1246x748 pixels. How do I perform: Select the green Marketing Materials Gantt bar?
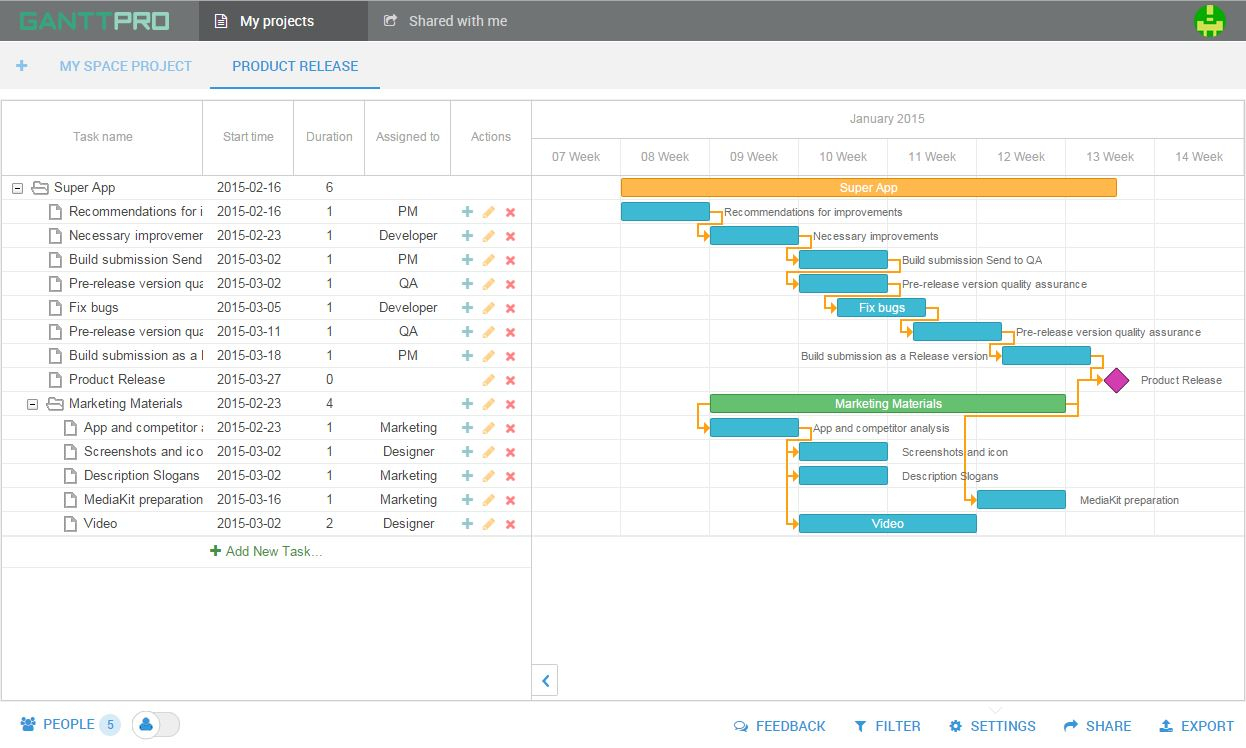pyautogui.click(x=887, y=404)
